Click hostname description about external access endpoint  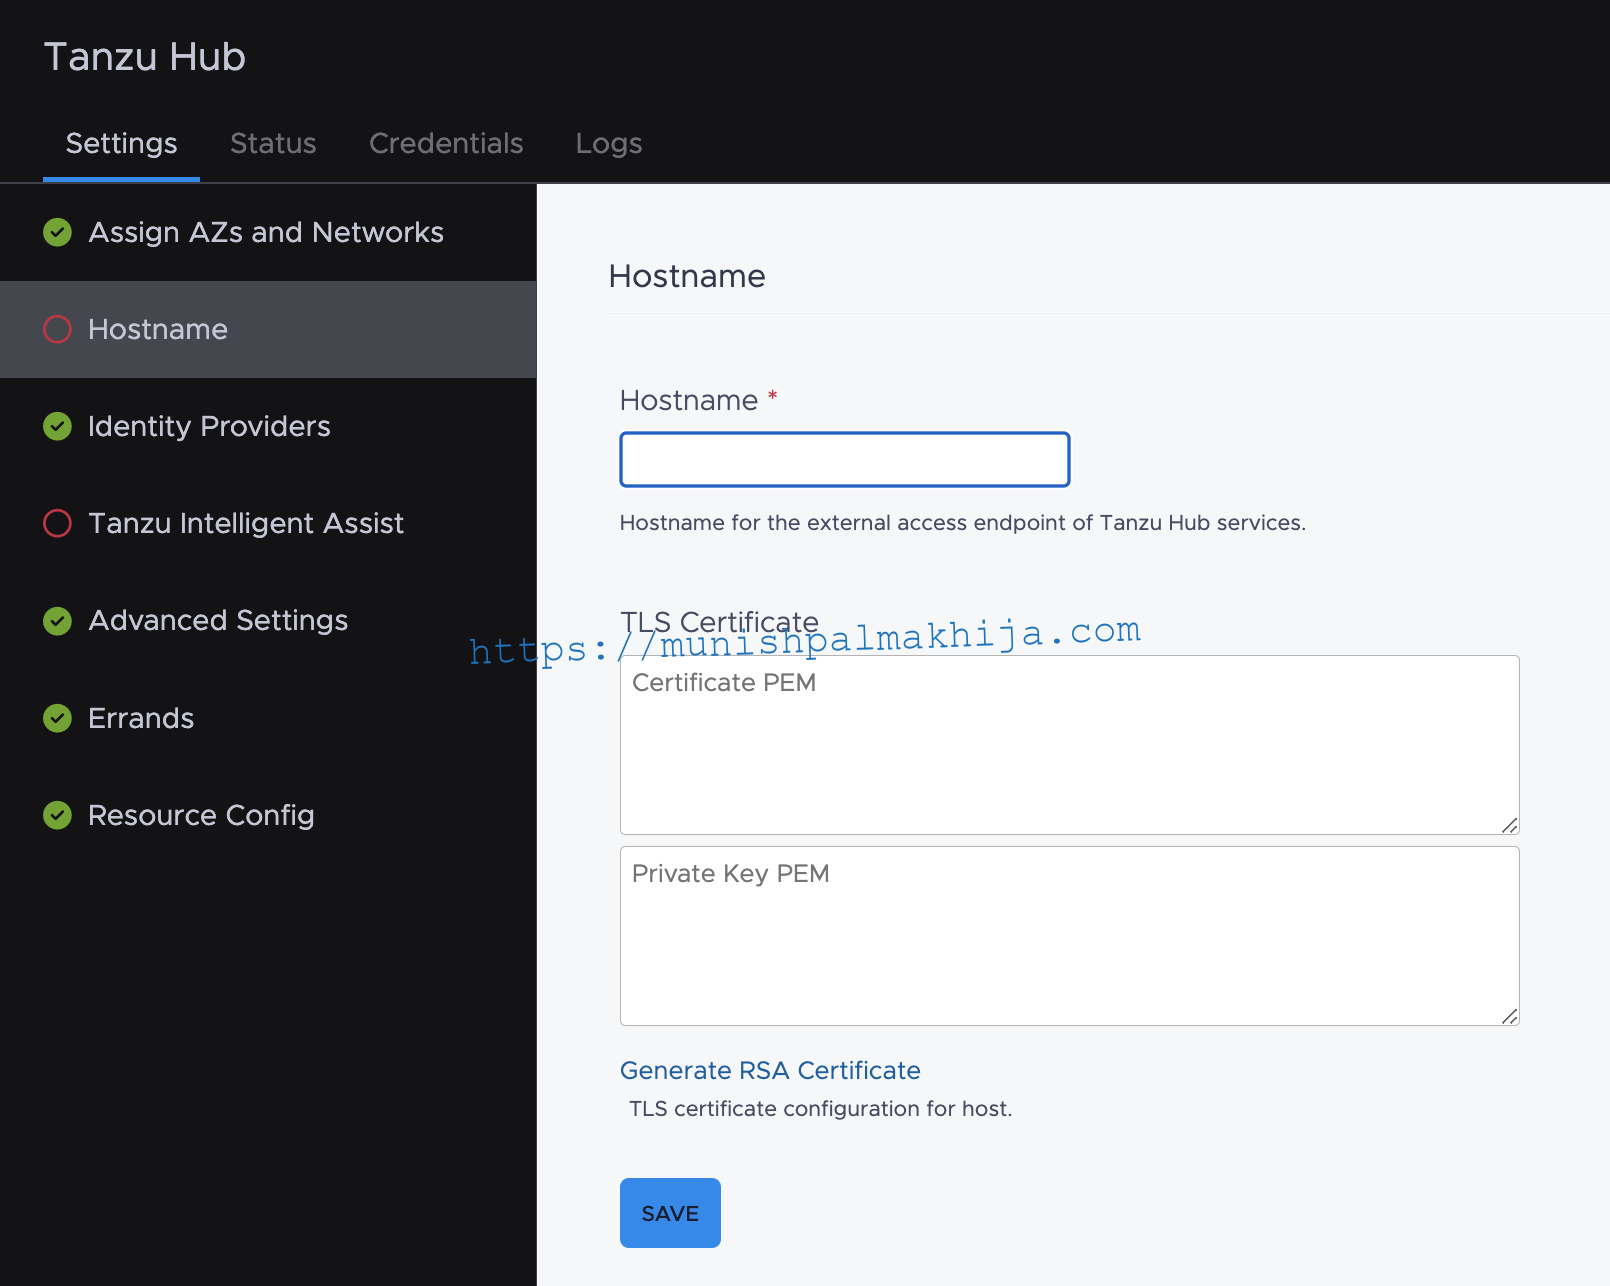click(963, 523)
